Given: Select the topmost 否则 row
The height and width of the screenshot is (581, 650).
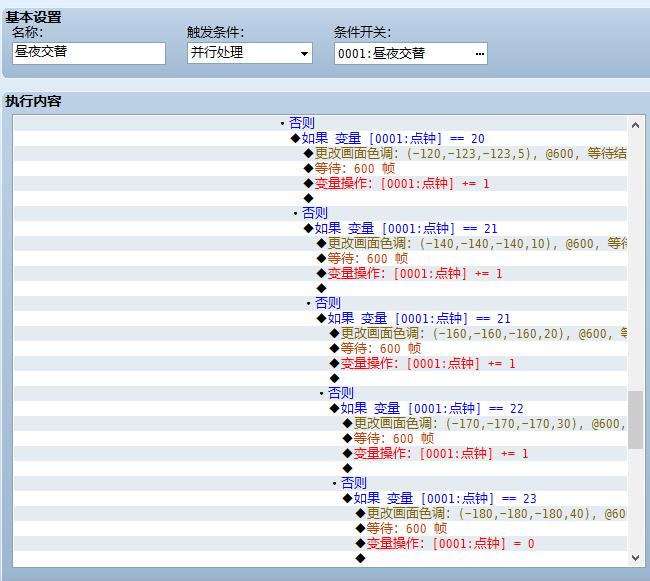Looking at the screenshot, I should point(320,123).
